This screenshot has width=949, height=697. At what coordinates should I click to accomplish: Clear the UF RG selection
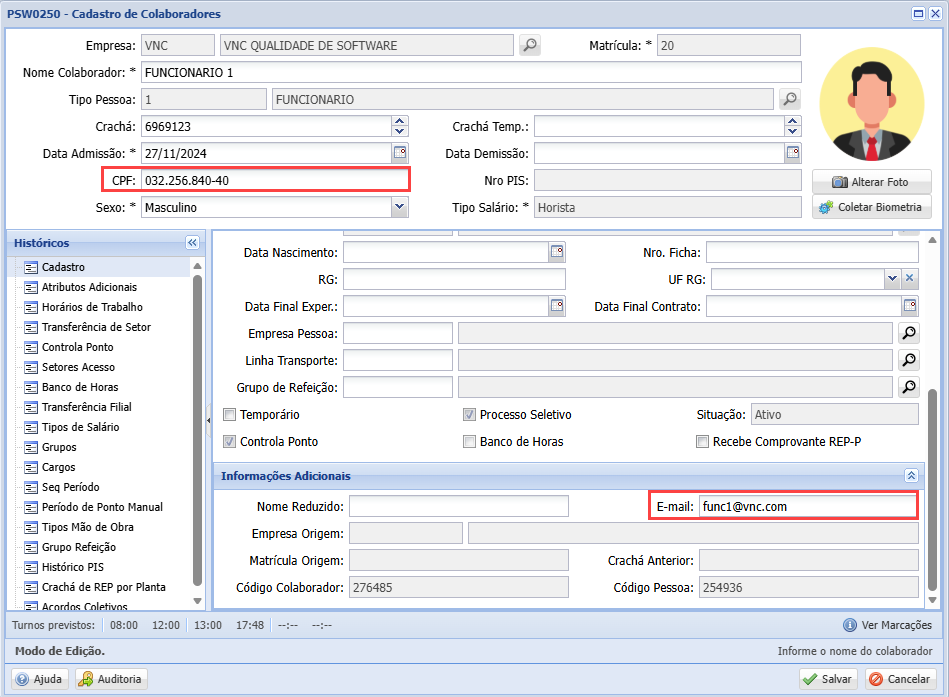910,279
